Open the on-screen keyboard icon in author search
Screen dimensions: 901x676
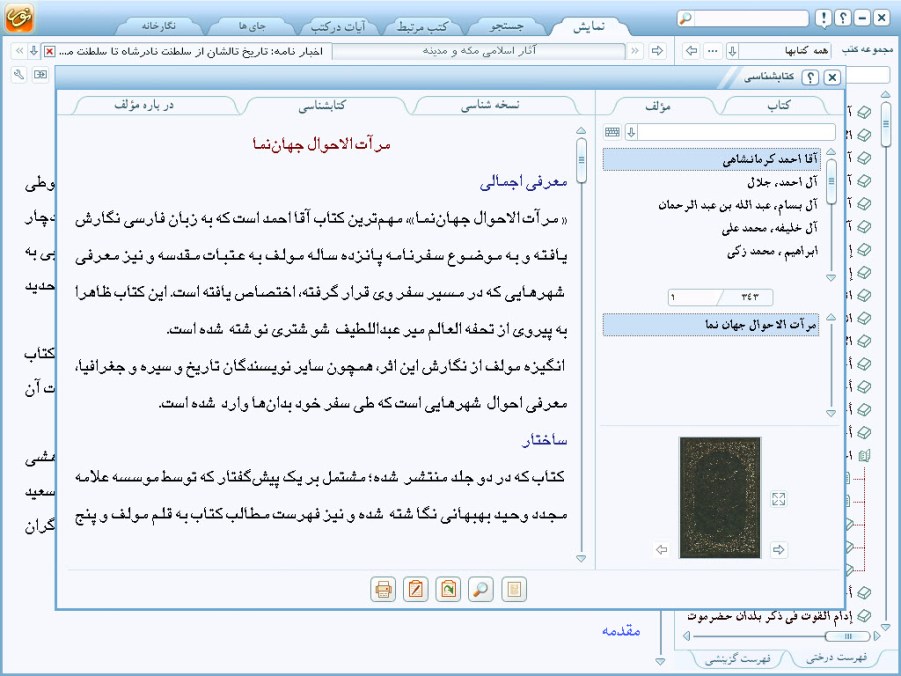pos(613,132)
